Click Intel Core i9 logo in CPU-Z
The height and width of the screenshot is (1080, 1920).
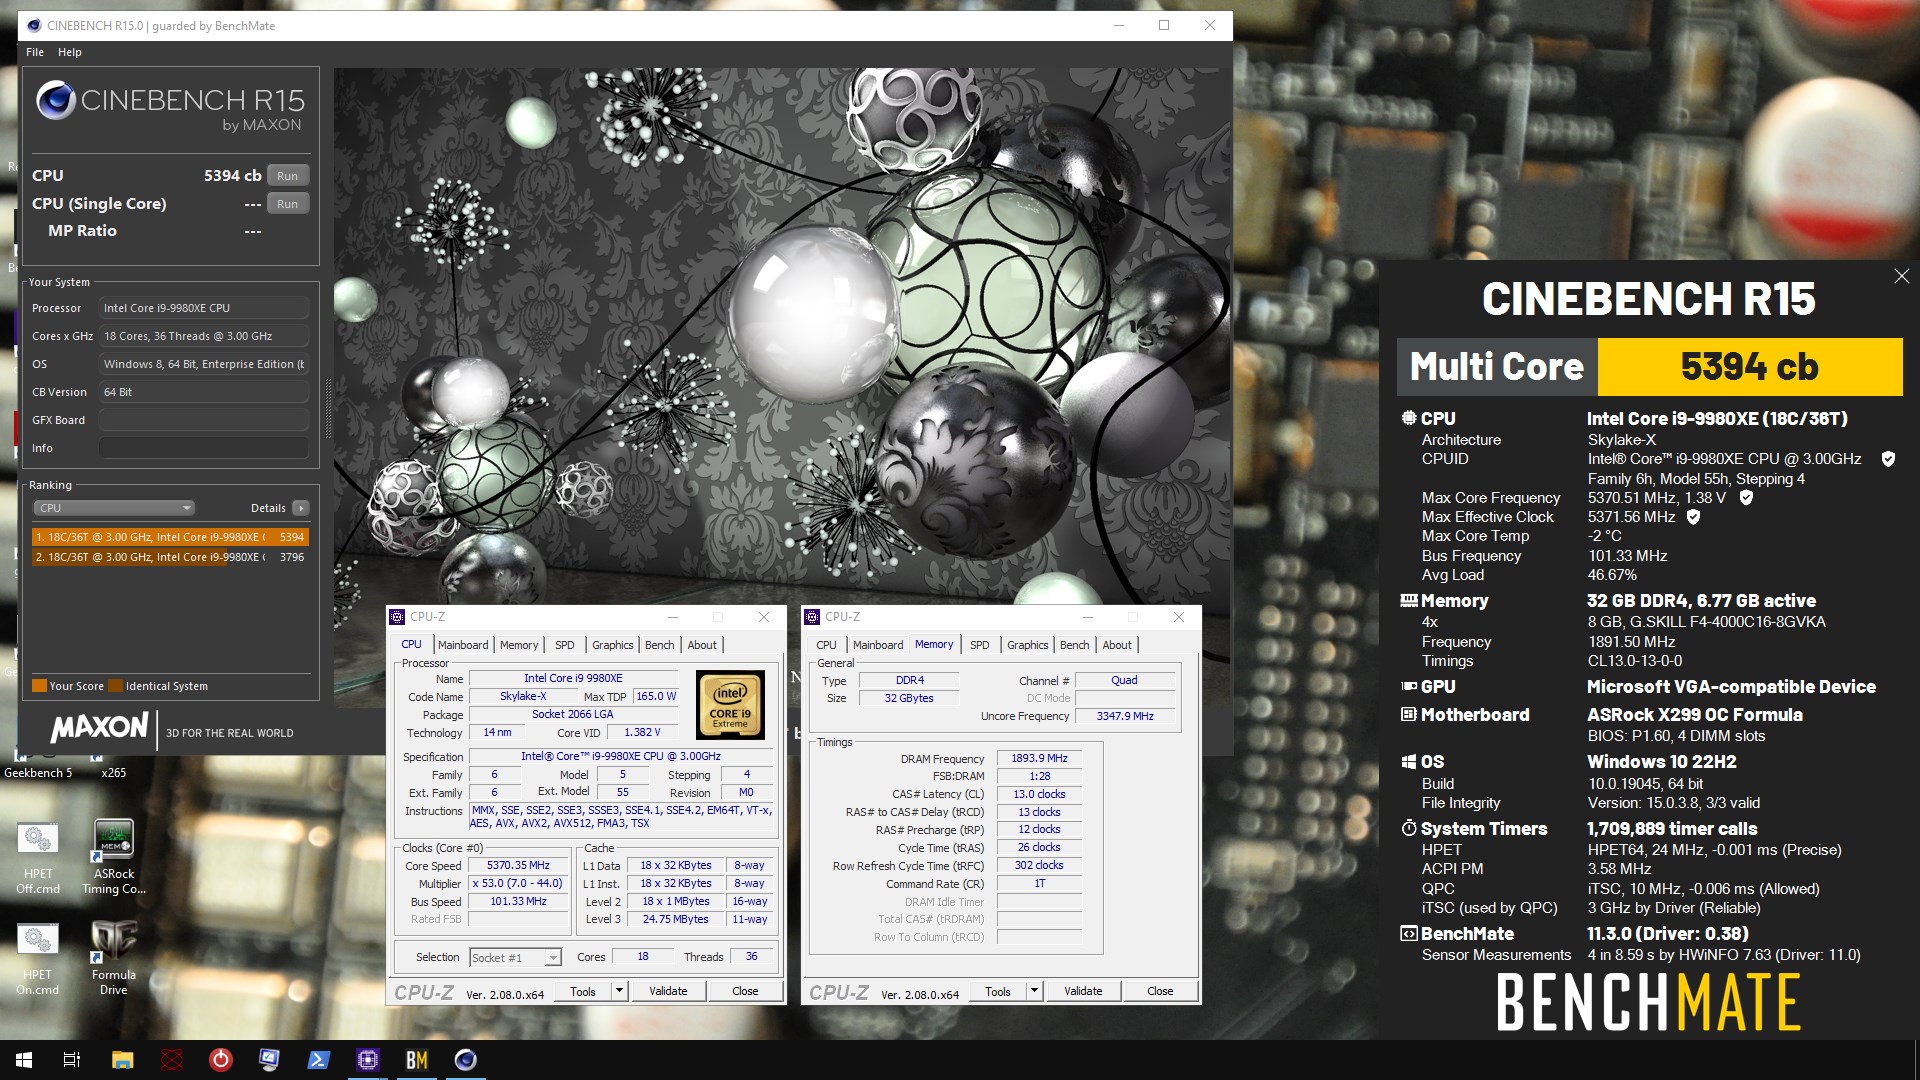pyautogui.click(x=730, y=705)
